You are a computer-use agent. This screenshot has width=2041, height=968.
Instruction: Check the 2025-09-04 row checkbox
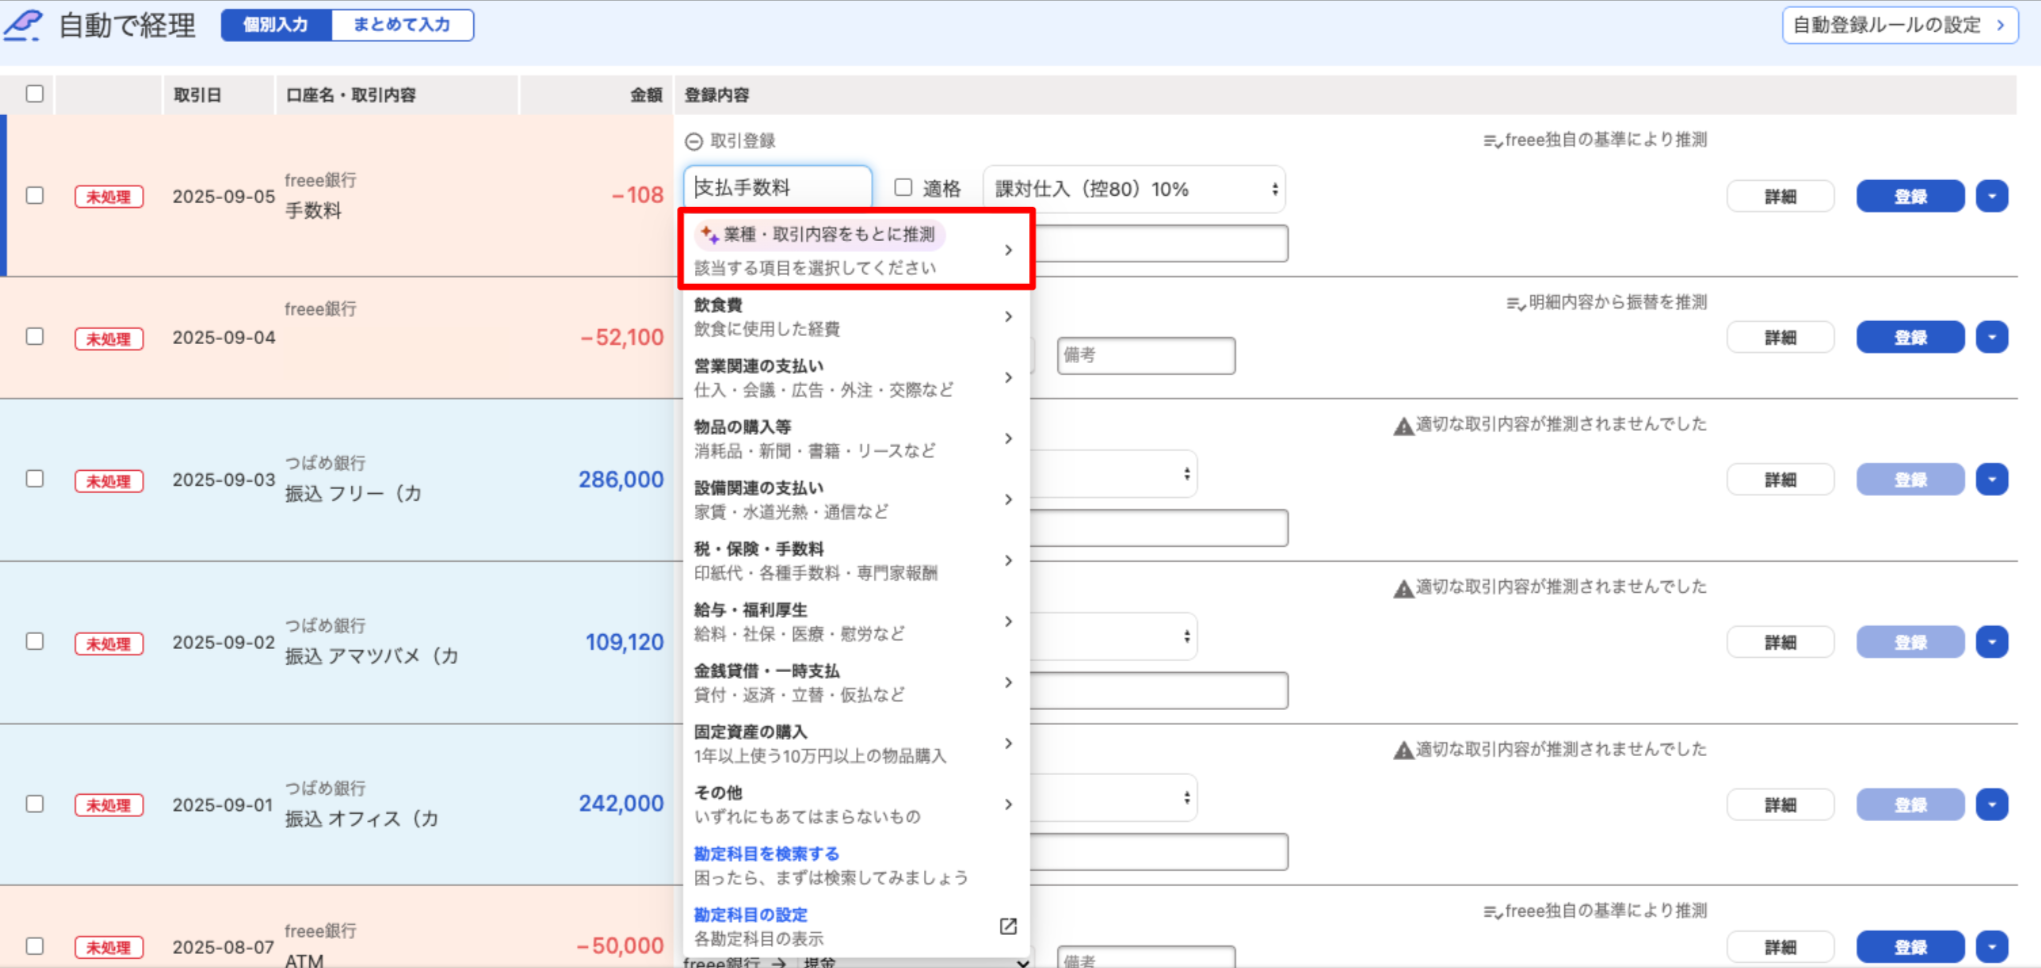35,336
